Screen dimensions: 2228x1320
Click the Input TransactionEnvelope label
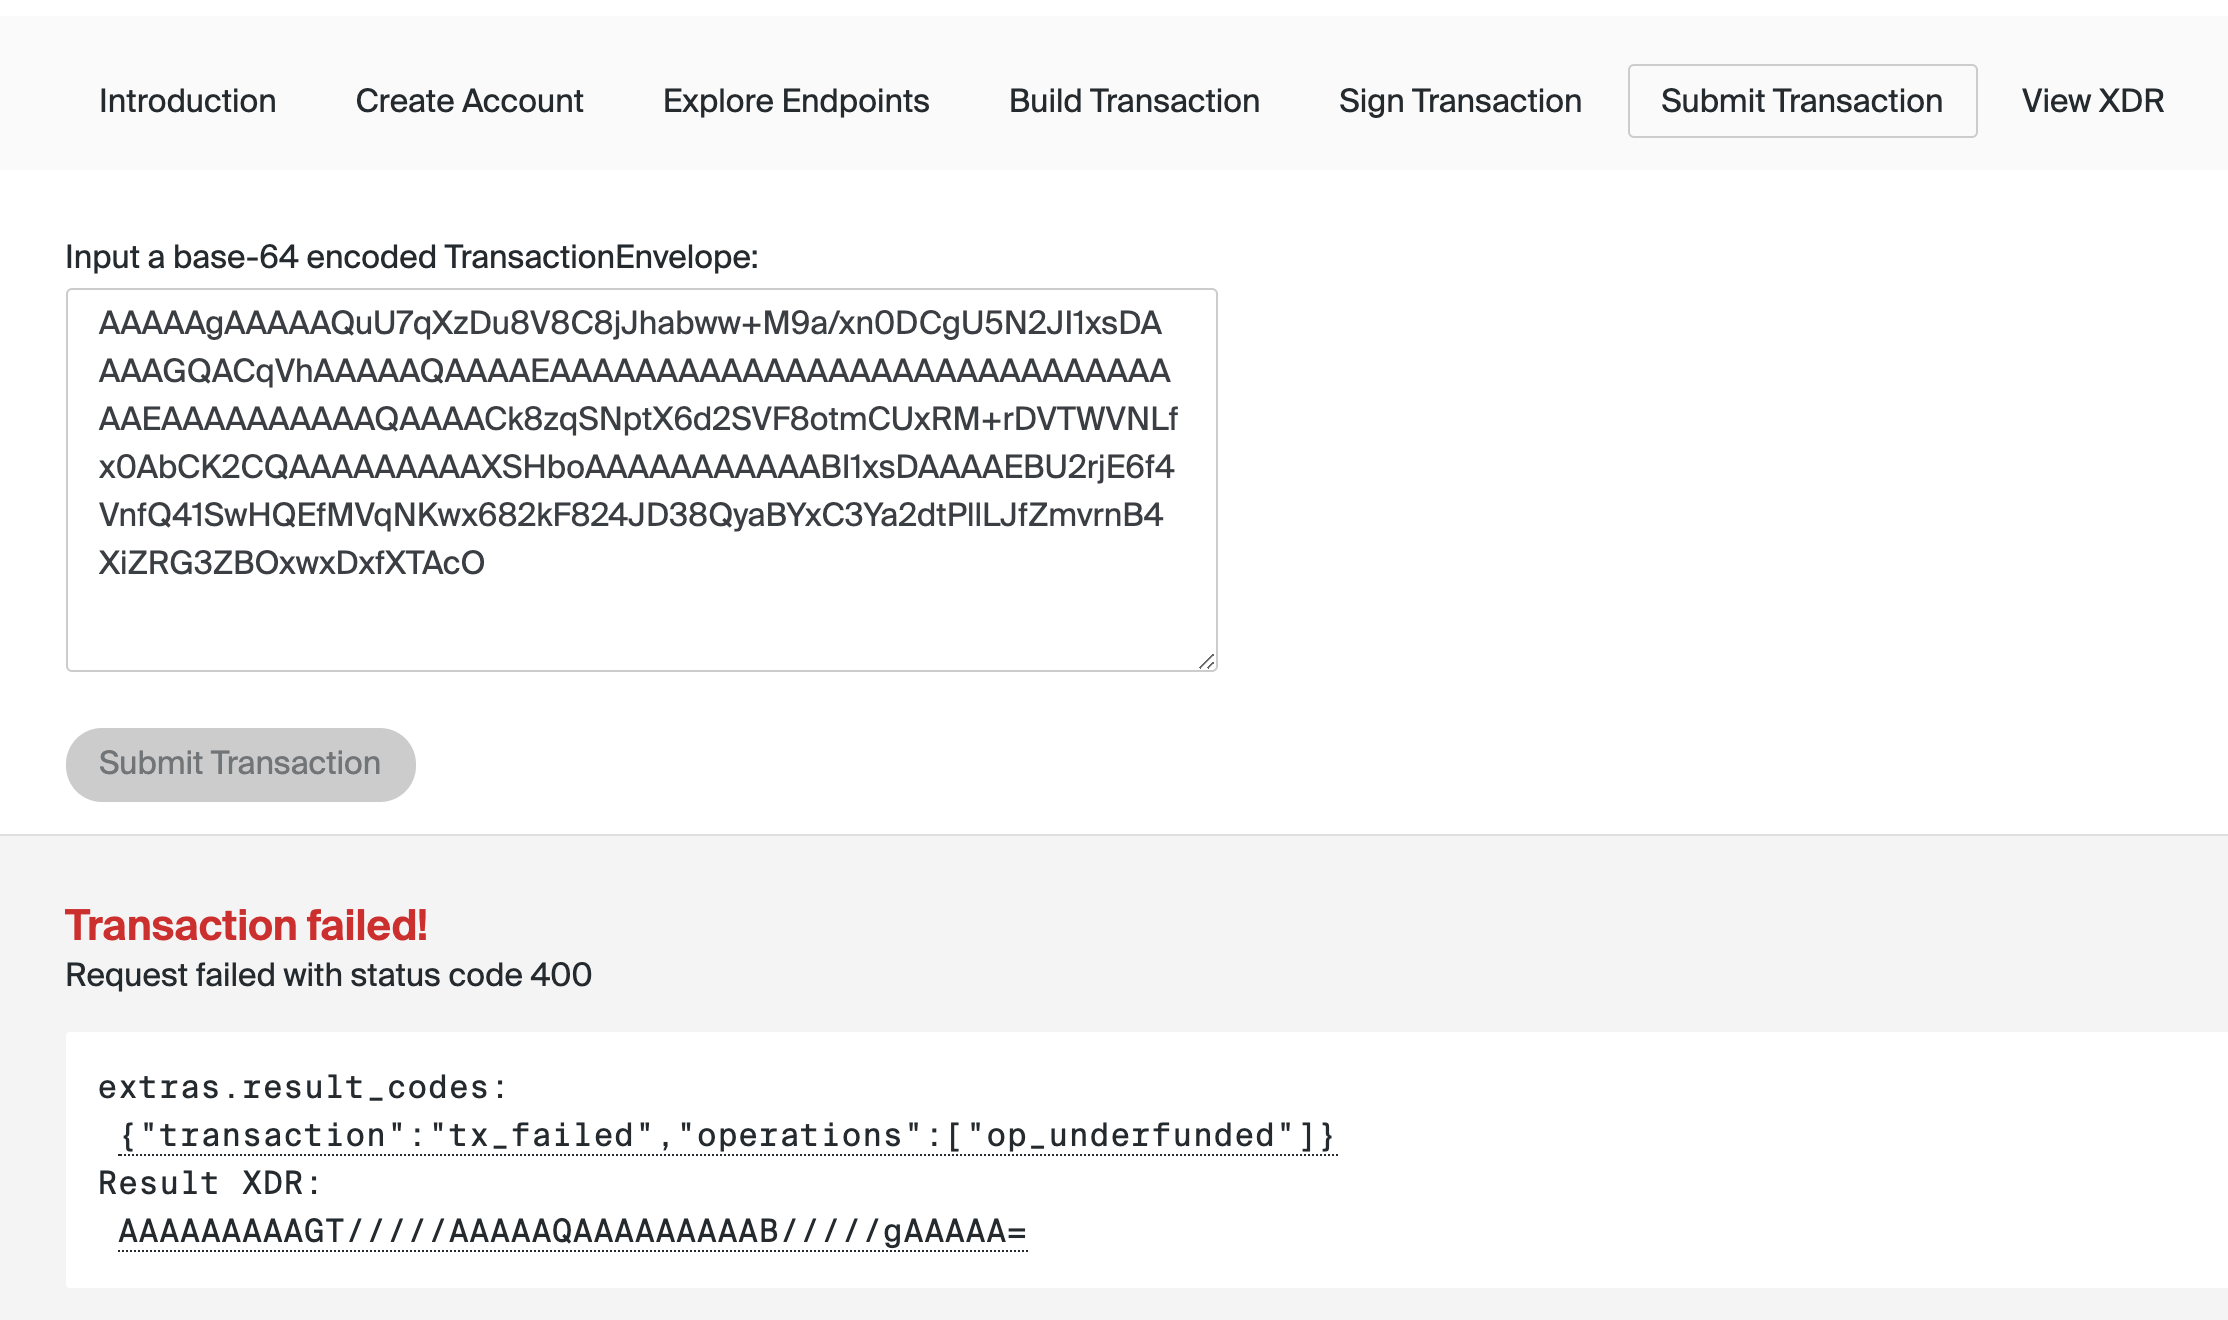pos(411,257)
